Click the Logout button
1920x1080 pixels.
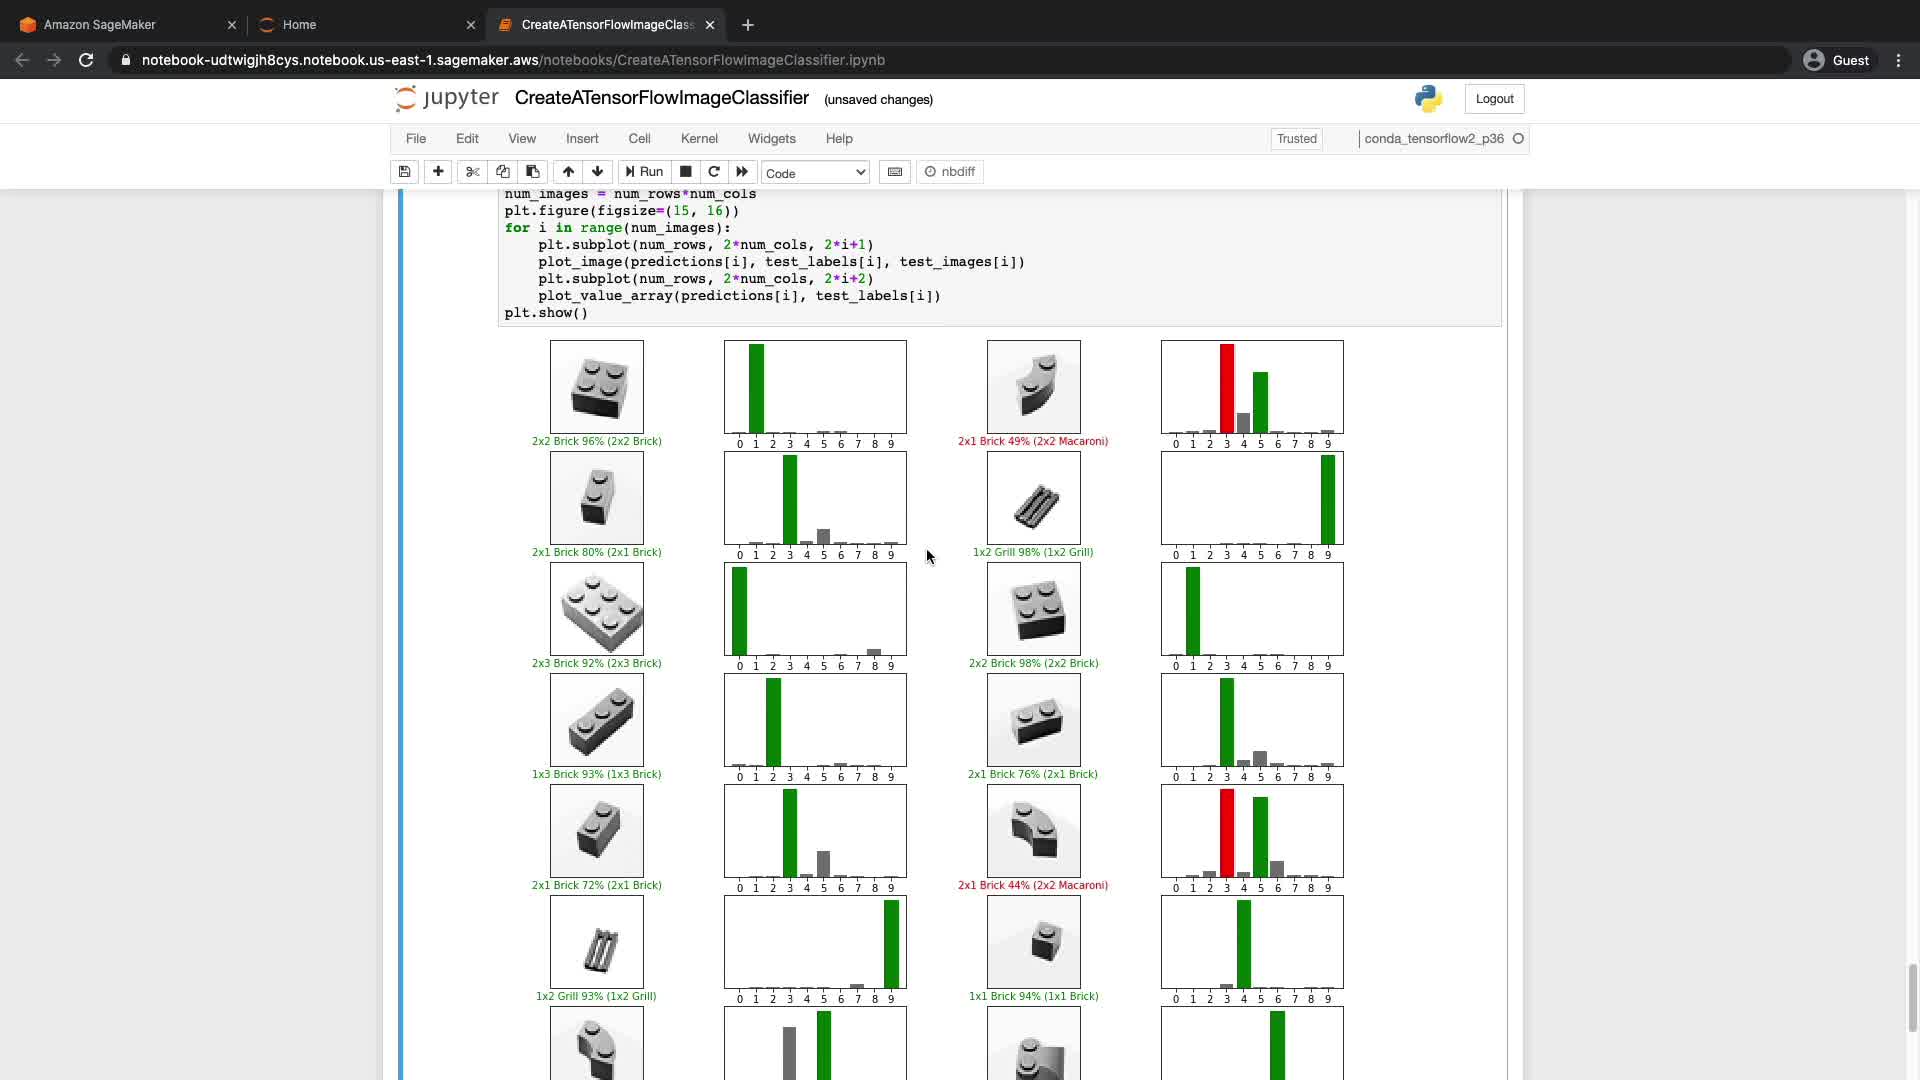(x=1494, y=99)
